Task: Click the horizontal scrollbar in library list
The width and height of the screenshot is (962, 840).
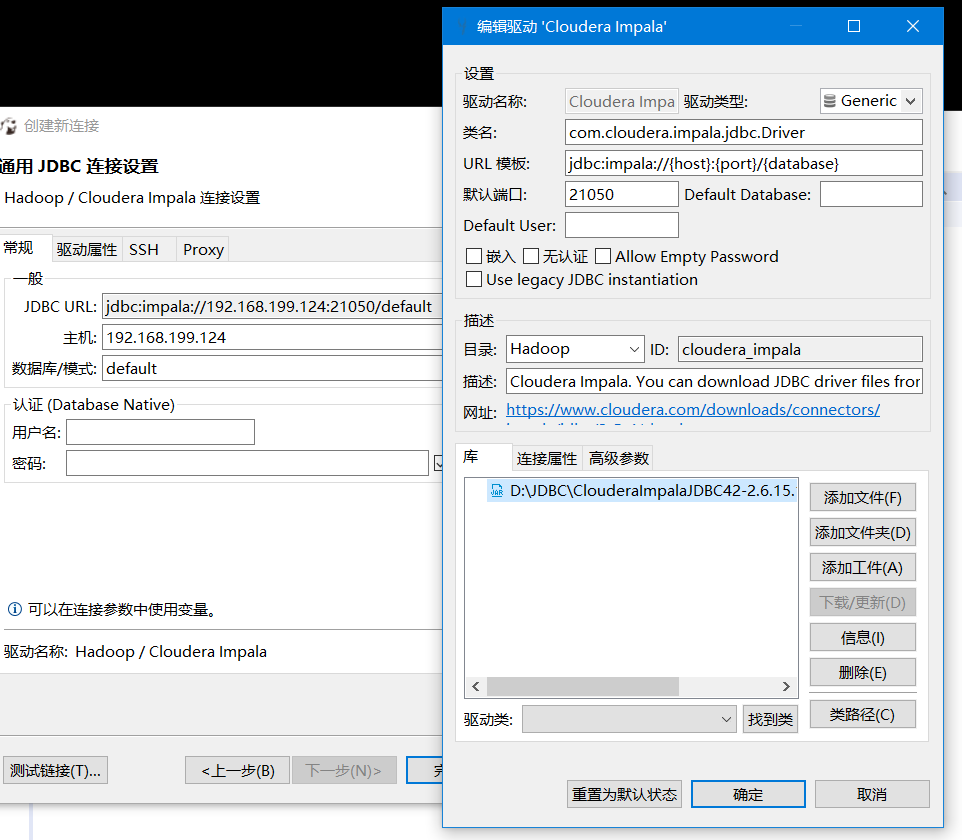Action: pyautogui.click(x=630, y=687)
